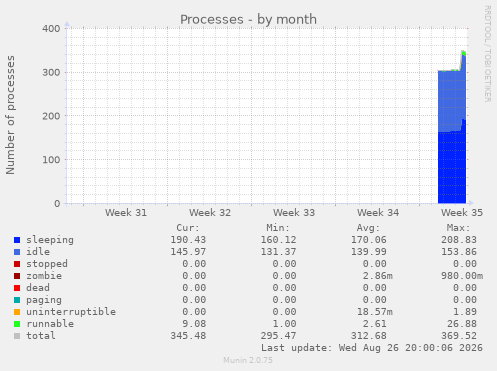Click the 'Munin 2.0.75' version text
Screen dimensions: 497x371
pos(248,360)
